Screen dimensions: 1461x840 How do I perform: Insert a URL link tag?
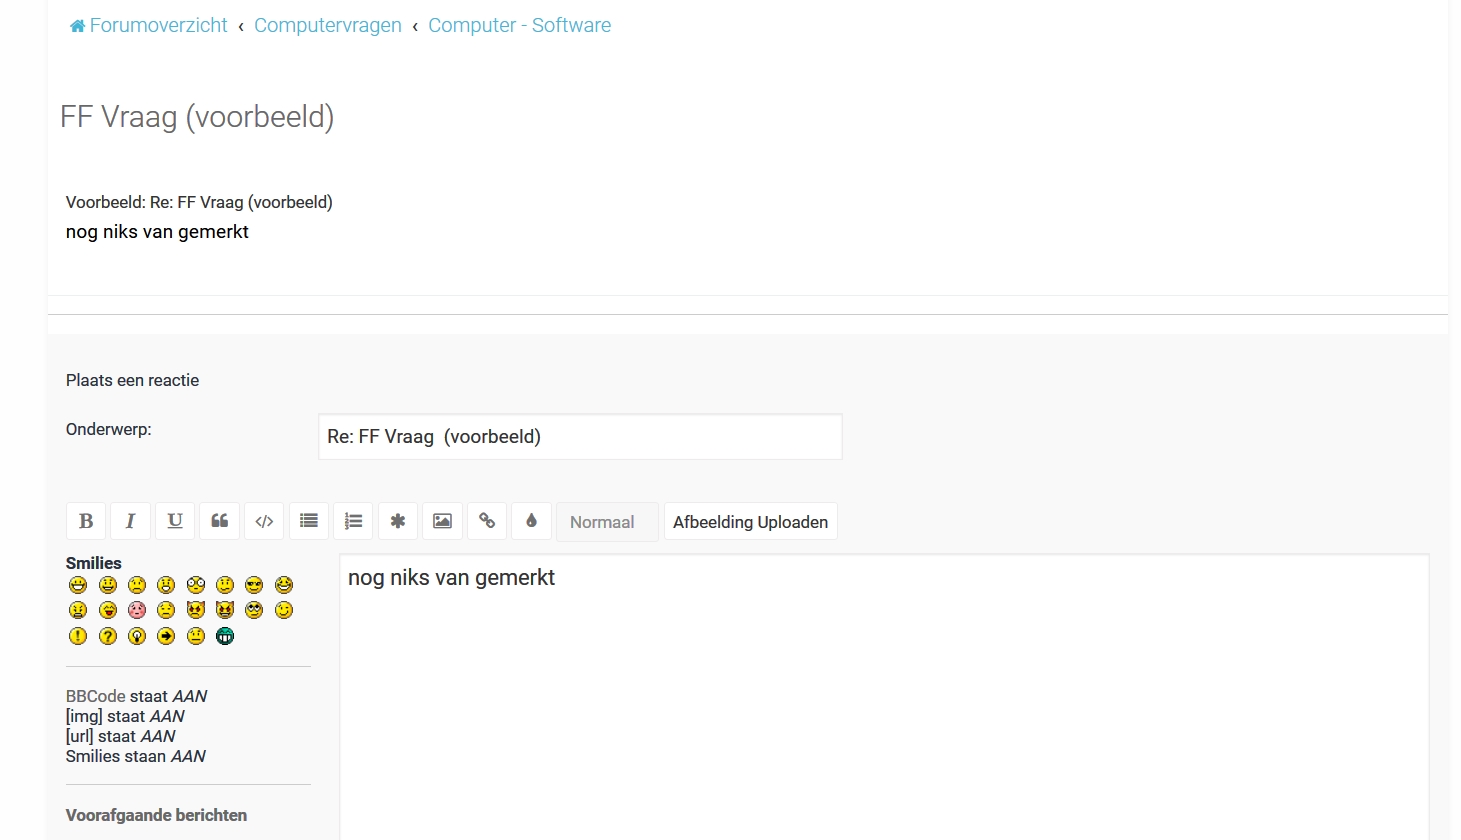pos(487,521)
